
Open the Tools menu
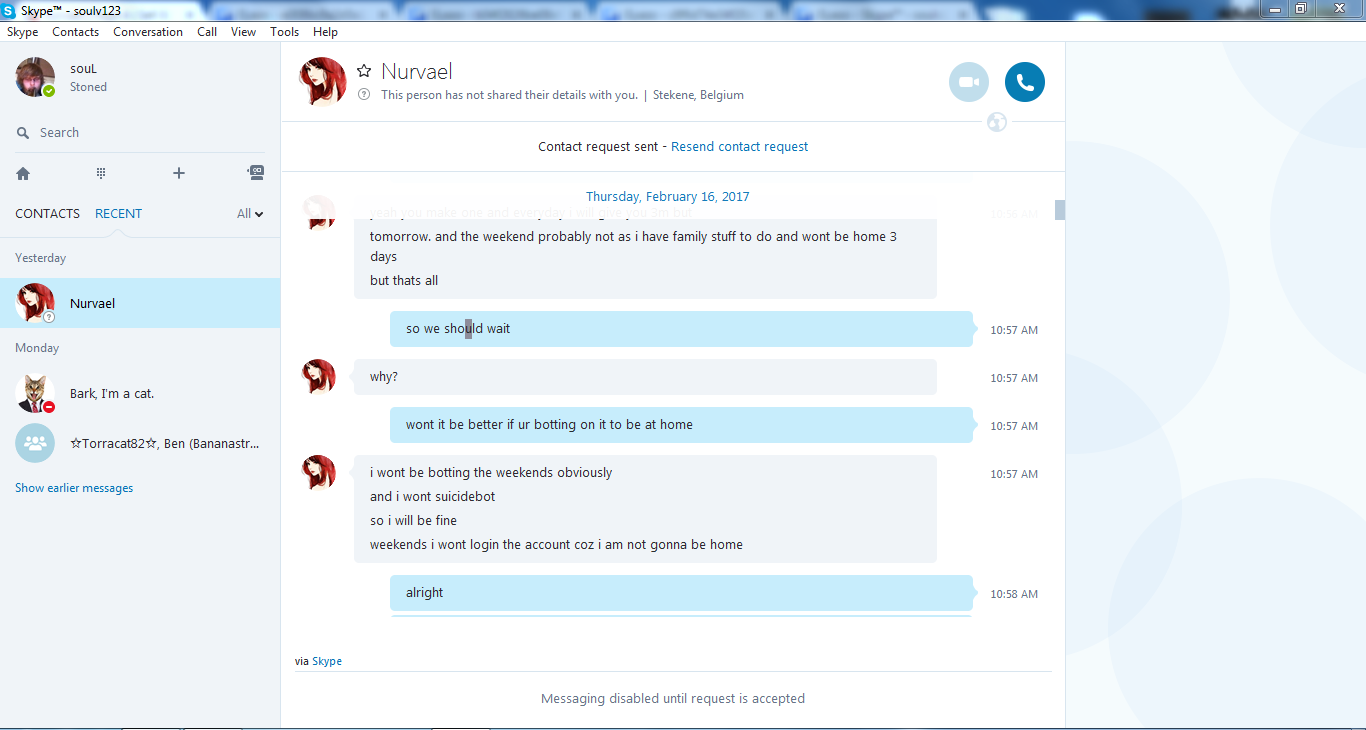click(285, 32)
